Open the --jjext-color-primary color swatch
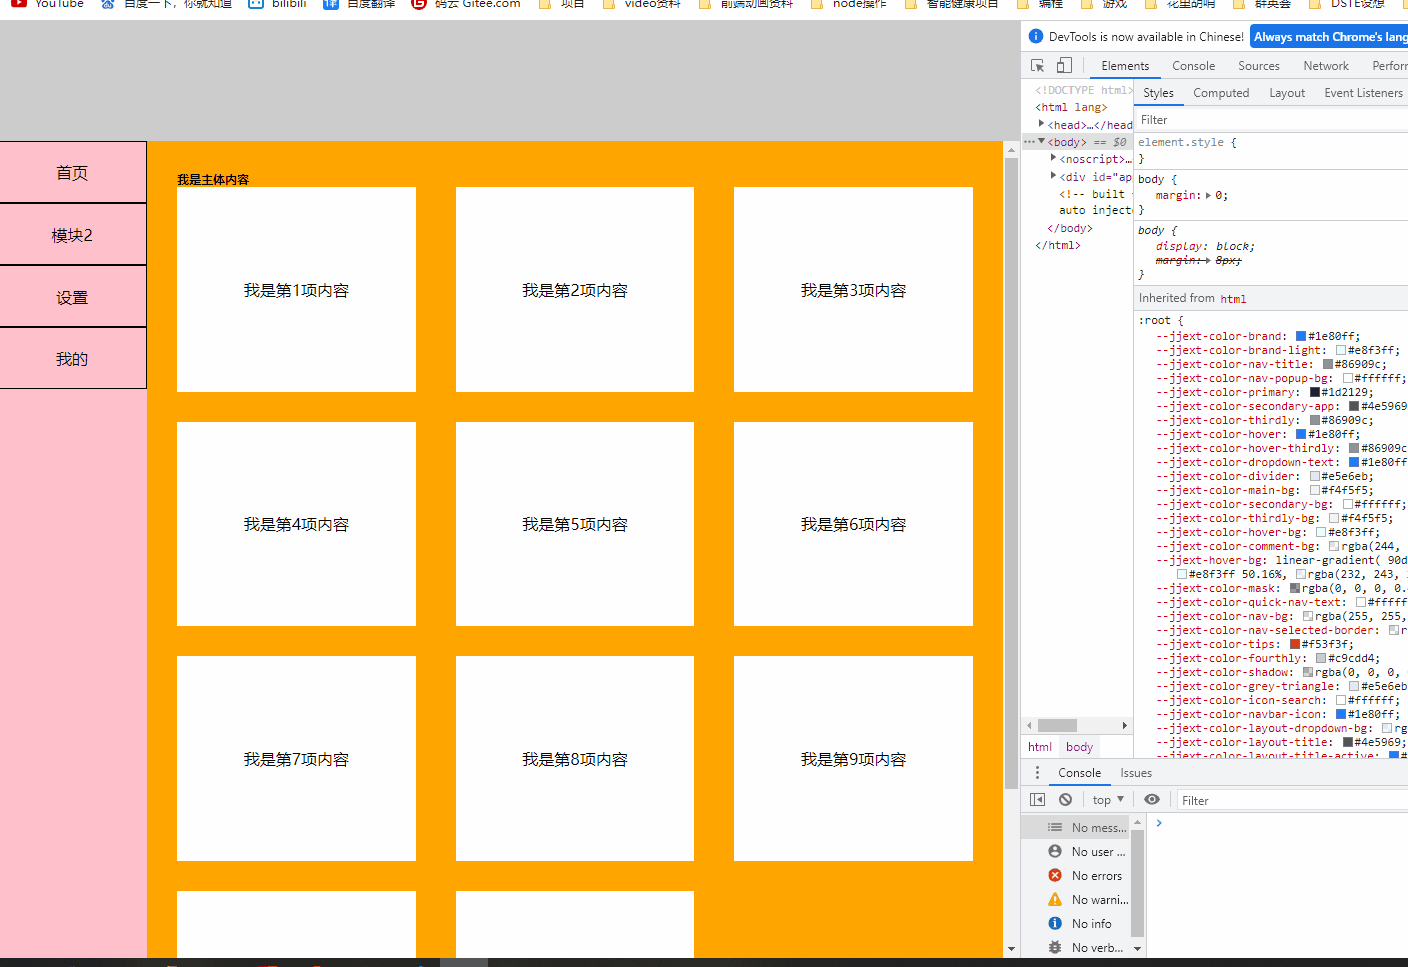 click(1315, 392)
